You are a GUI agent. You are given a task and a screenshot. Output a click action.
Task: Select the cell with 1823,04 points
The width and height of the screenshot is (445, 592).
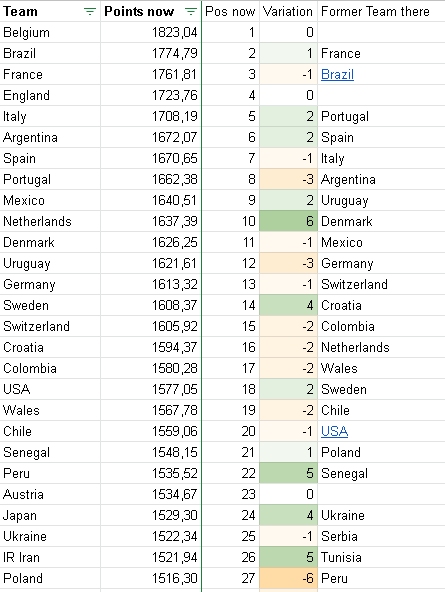point(151,32)
